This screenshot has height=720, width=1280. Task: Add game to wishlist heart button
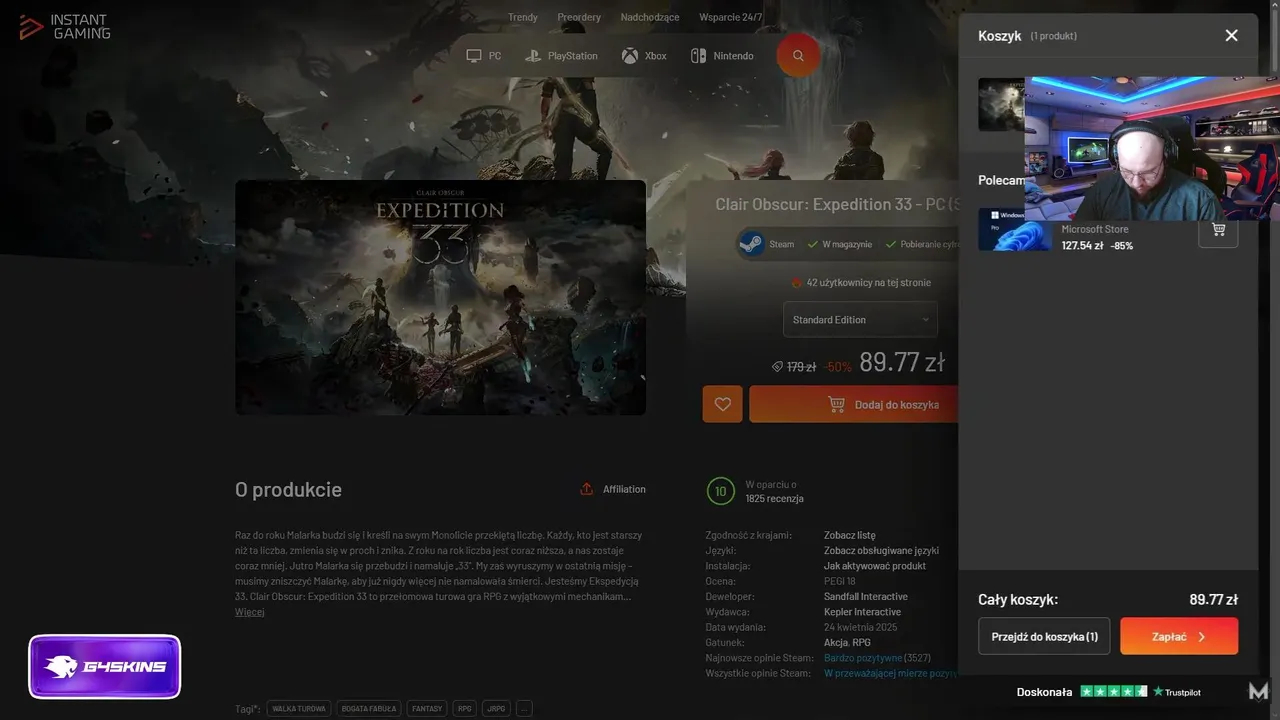point(722,404)
